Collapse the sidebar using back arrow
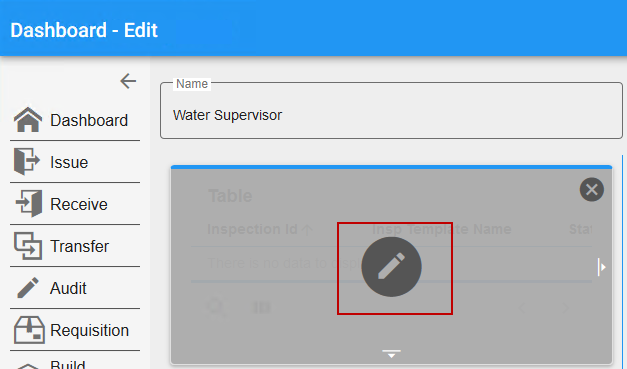 [x=128, y=81]
